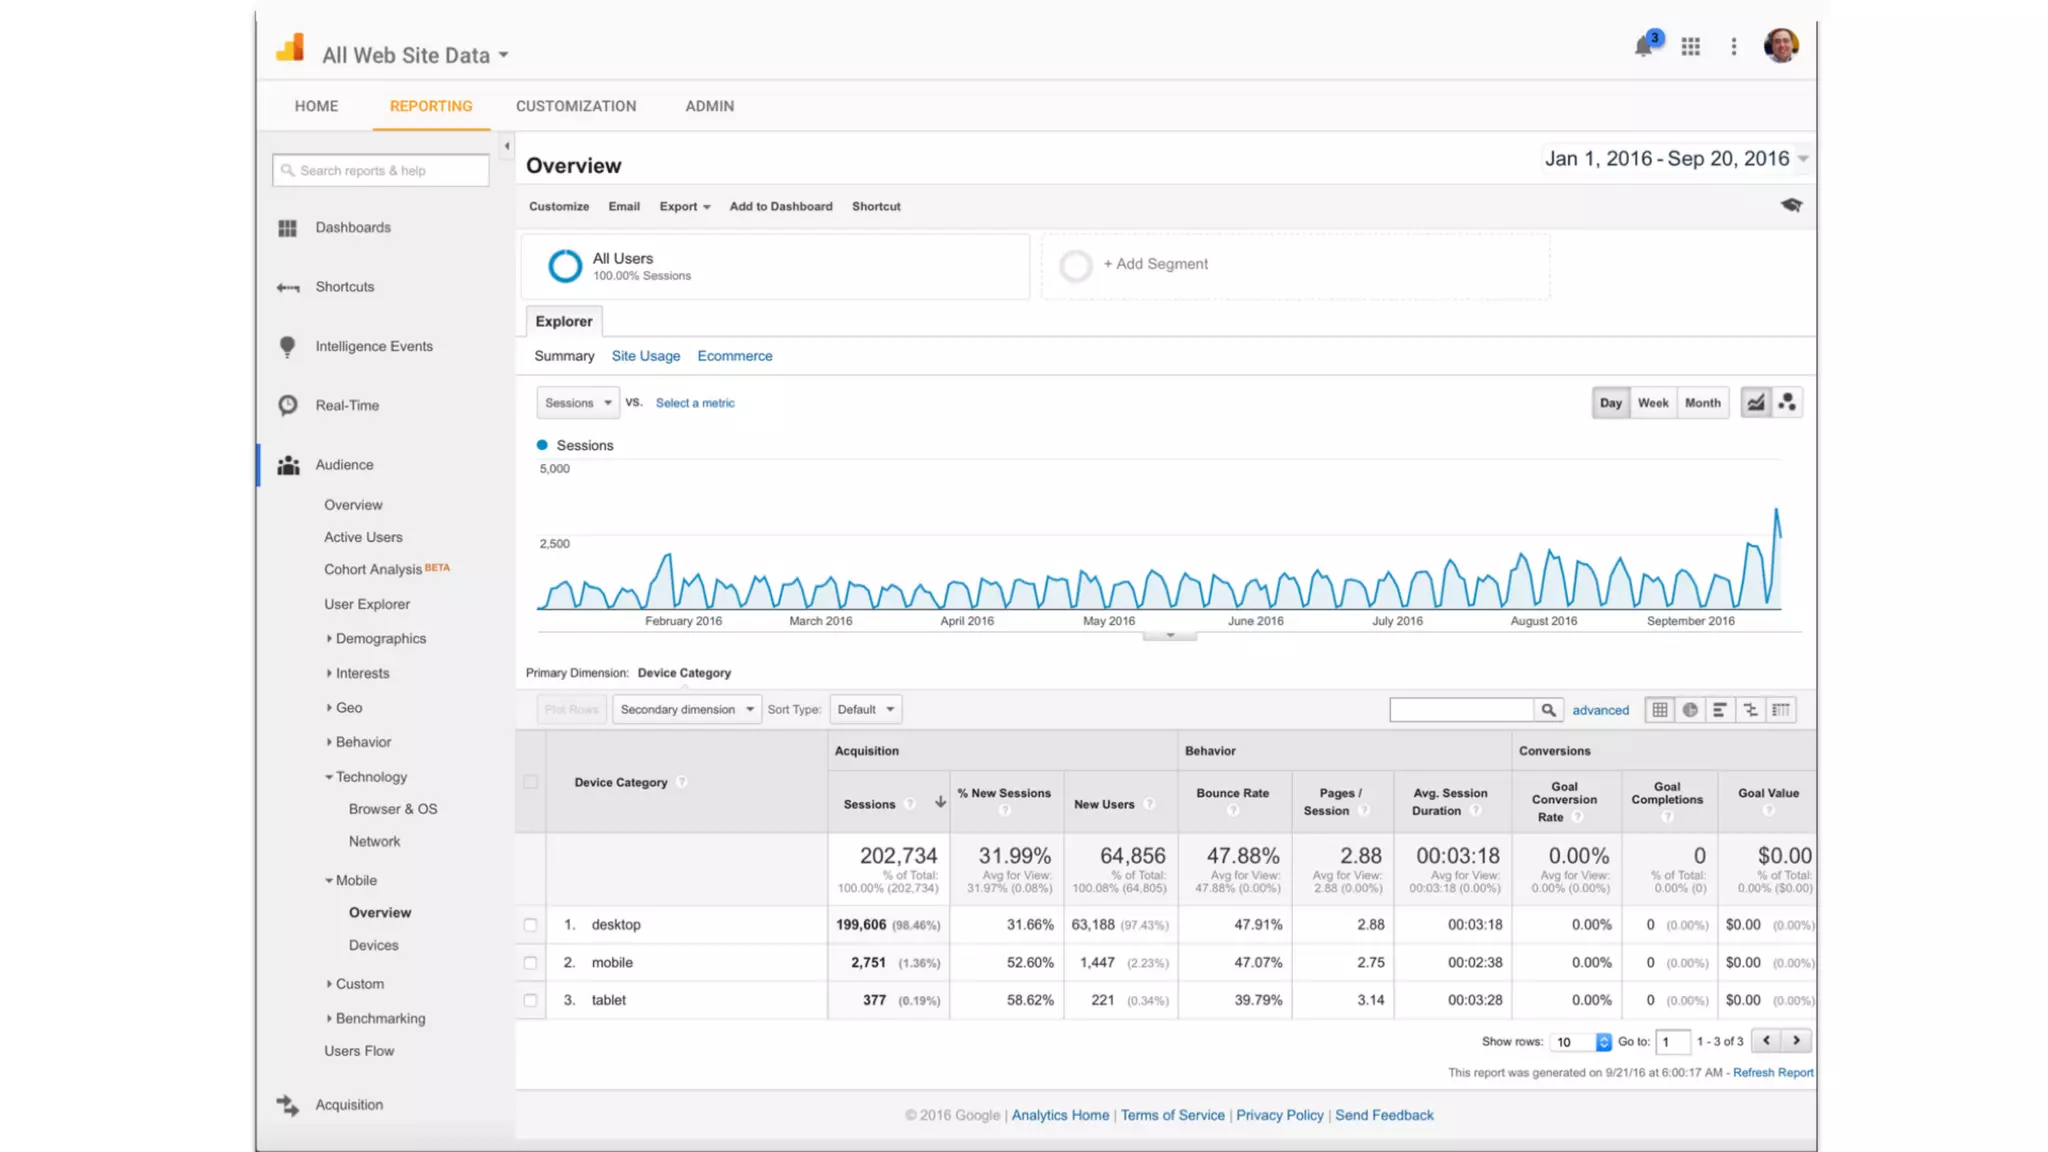The height and width of the screenshot is (1152, 2048).
Task: Collapse the left sidebar with arrow
Action: tap(507, 146)
